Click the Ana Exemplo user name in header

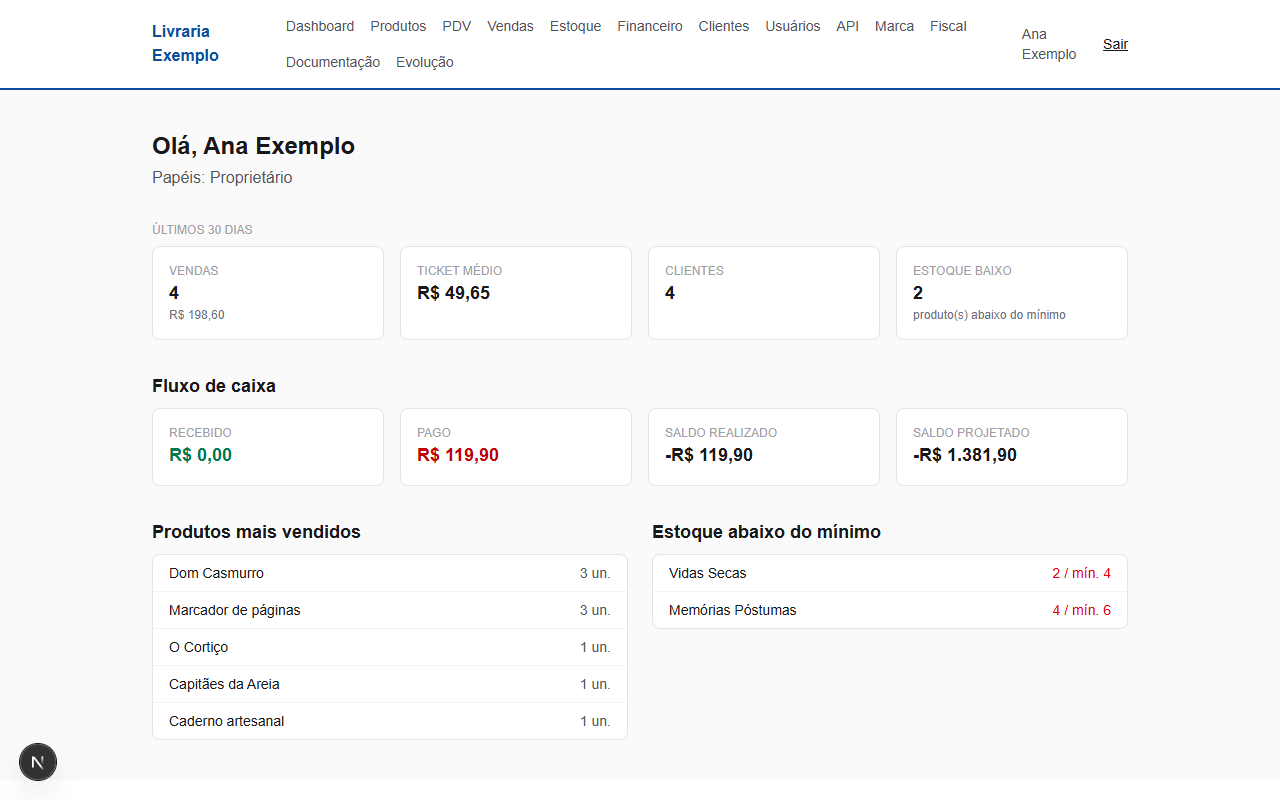tap(1049, 44)
